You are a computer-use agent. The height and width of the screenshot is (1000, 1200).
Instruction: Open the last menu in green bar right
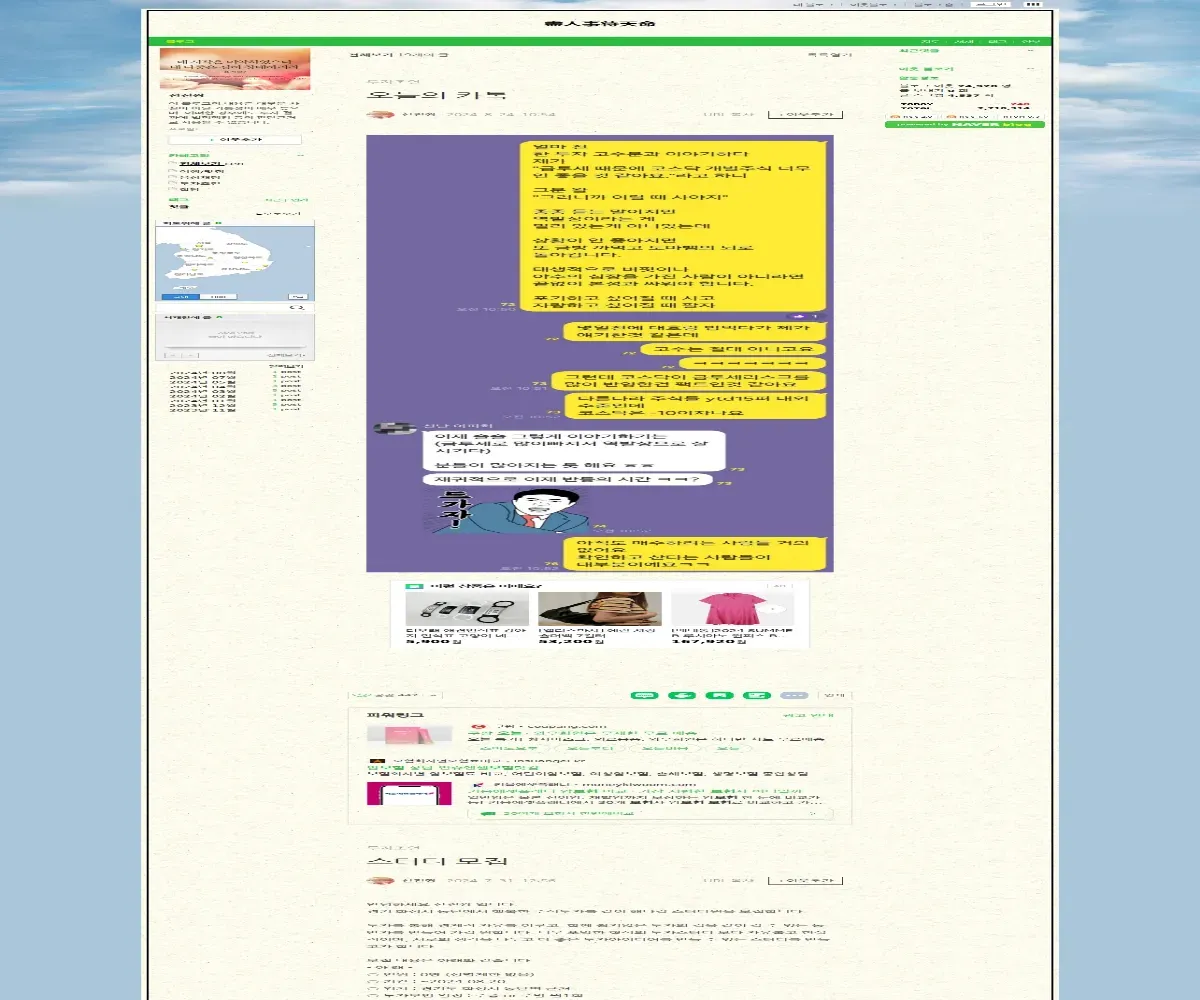[x=1030, y=42]
